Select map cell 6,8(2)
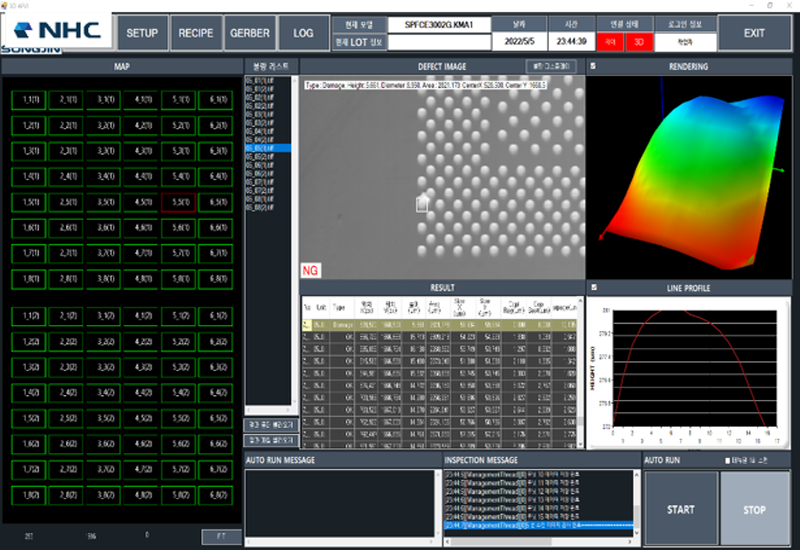The width and height of the screenshot is (800, 550). click(214, 494)
